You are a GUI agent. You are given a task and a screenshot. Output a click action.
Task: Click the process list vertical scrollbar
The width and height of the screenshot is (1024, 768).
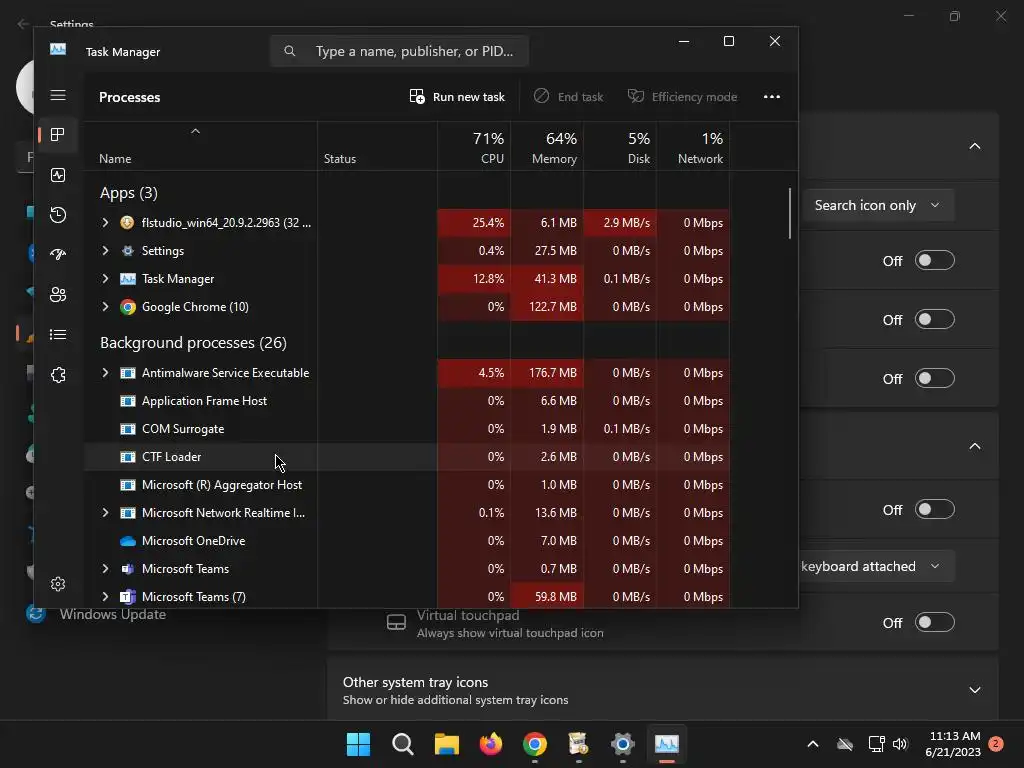point(790,214)
